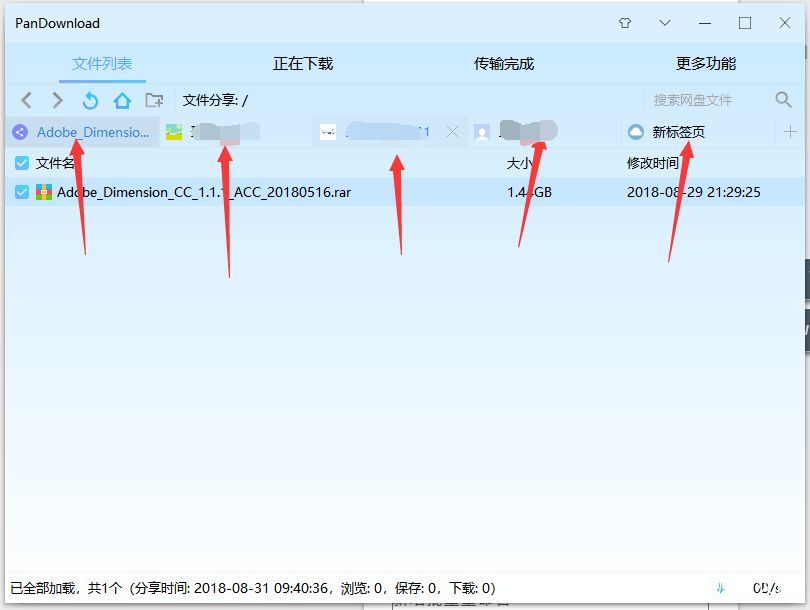810x610 pixels.
Task: Close the PanDownload window
Action: point(785,23)
